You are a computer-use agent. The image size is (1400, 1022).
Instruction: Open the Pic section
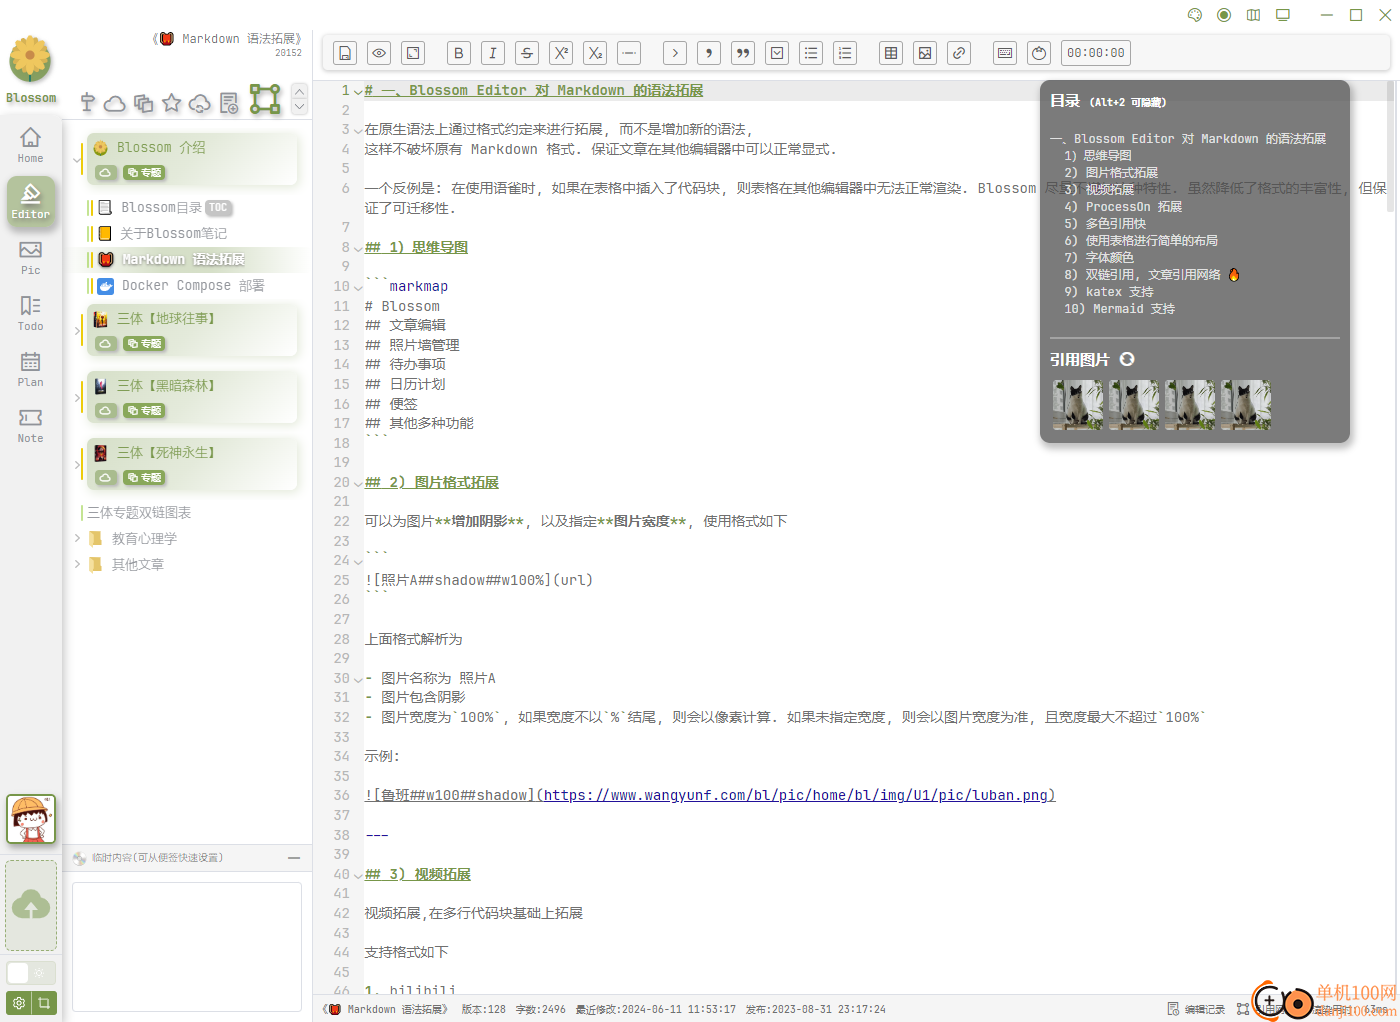31,257
